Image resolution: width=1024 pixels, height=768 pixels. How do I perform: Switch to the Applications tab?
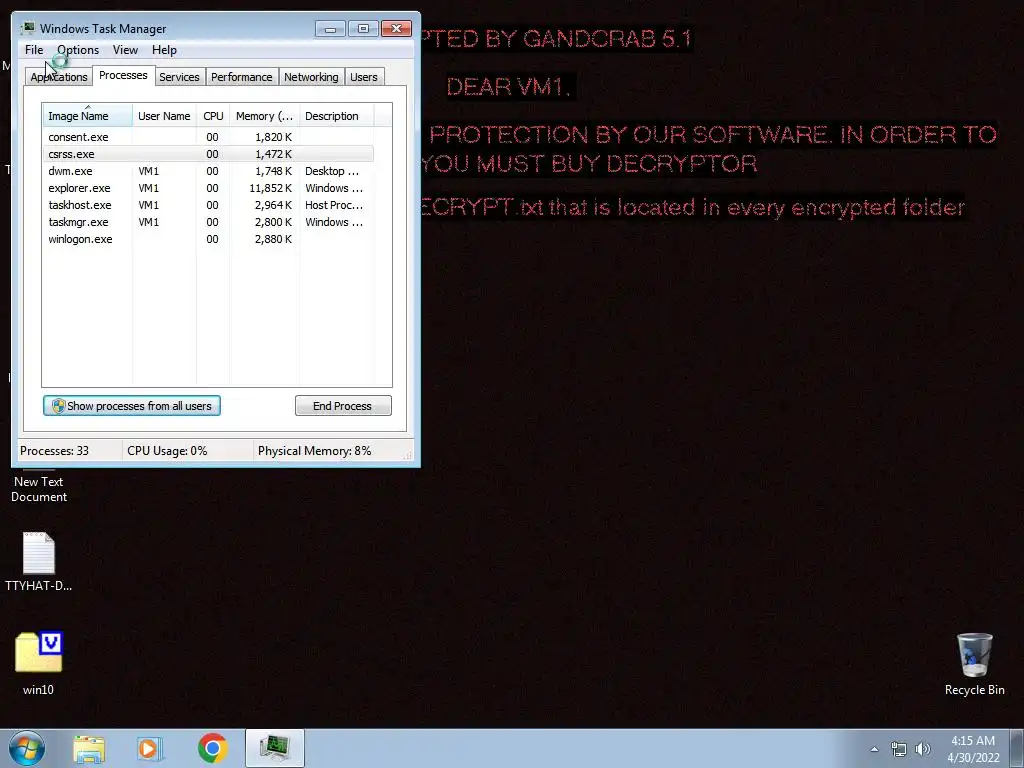pyautogui.click(x=59, y=77)
